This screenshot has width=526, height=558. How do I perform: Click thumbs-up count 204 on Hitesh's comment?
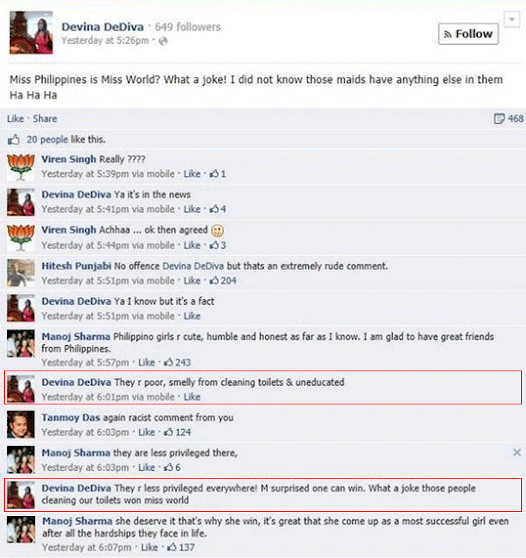pos(223,280)
